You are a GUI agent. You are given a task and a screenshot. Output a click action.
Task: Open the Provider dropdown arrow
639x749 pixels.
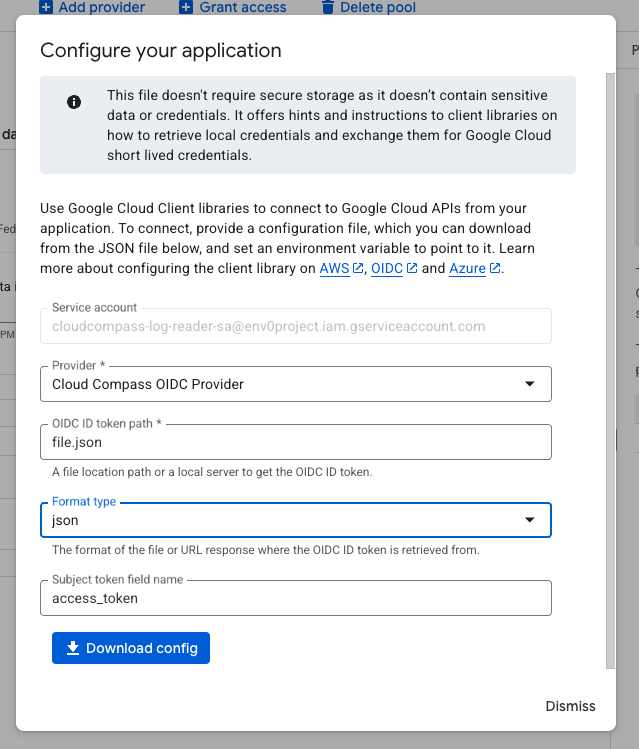pyautogui.click(x=529, y=384)
